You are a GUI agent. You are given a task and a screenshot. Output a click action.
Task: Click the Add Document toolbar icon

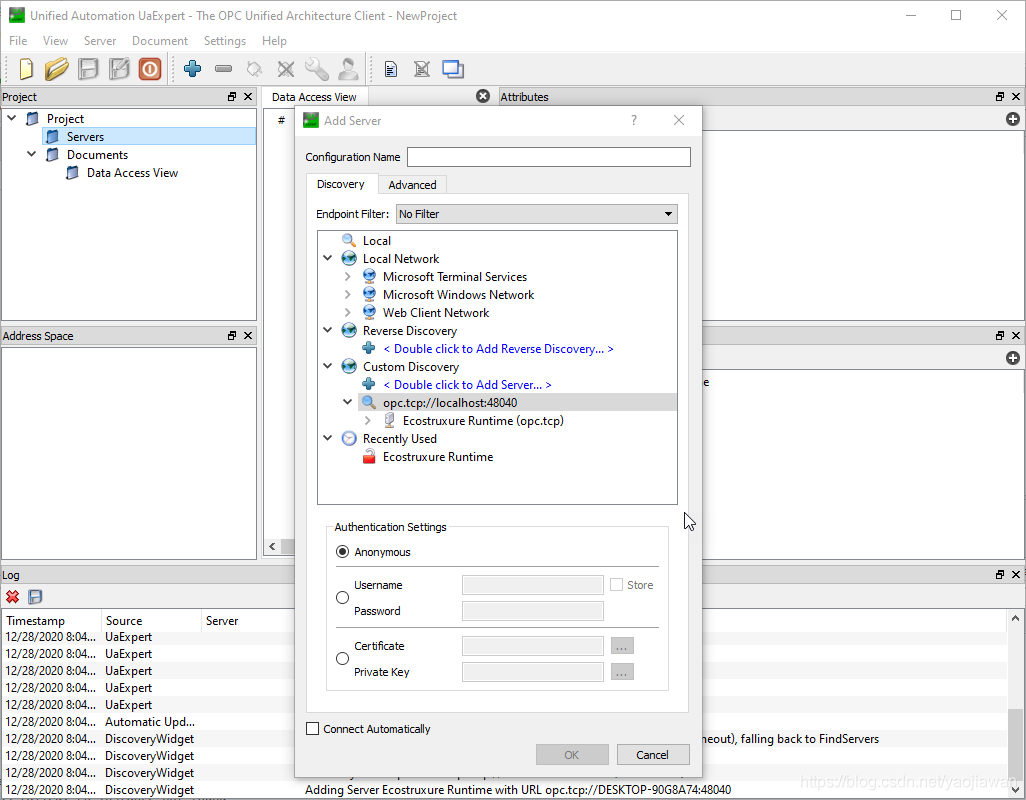tap(391, 69)
